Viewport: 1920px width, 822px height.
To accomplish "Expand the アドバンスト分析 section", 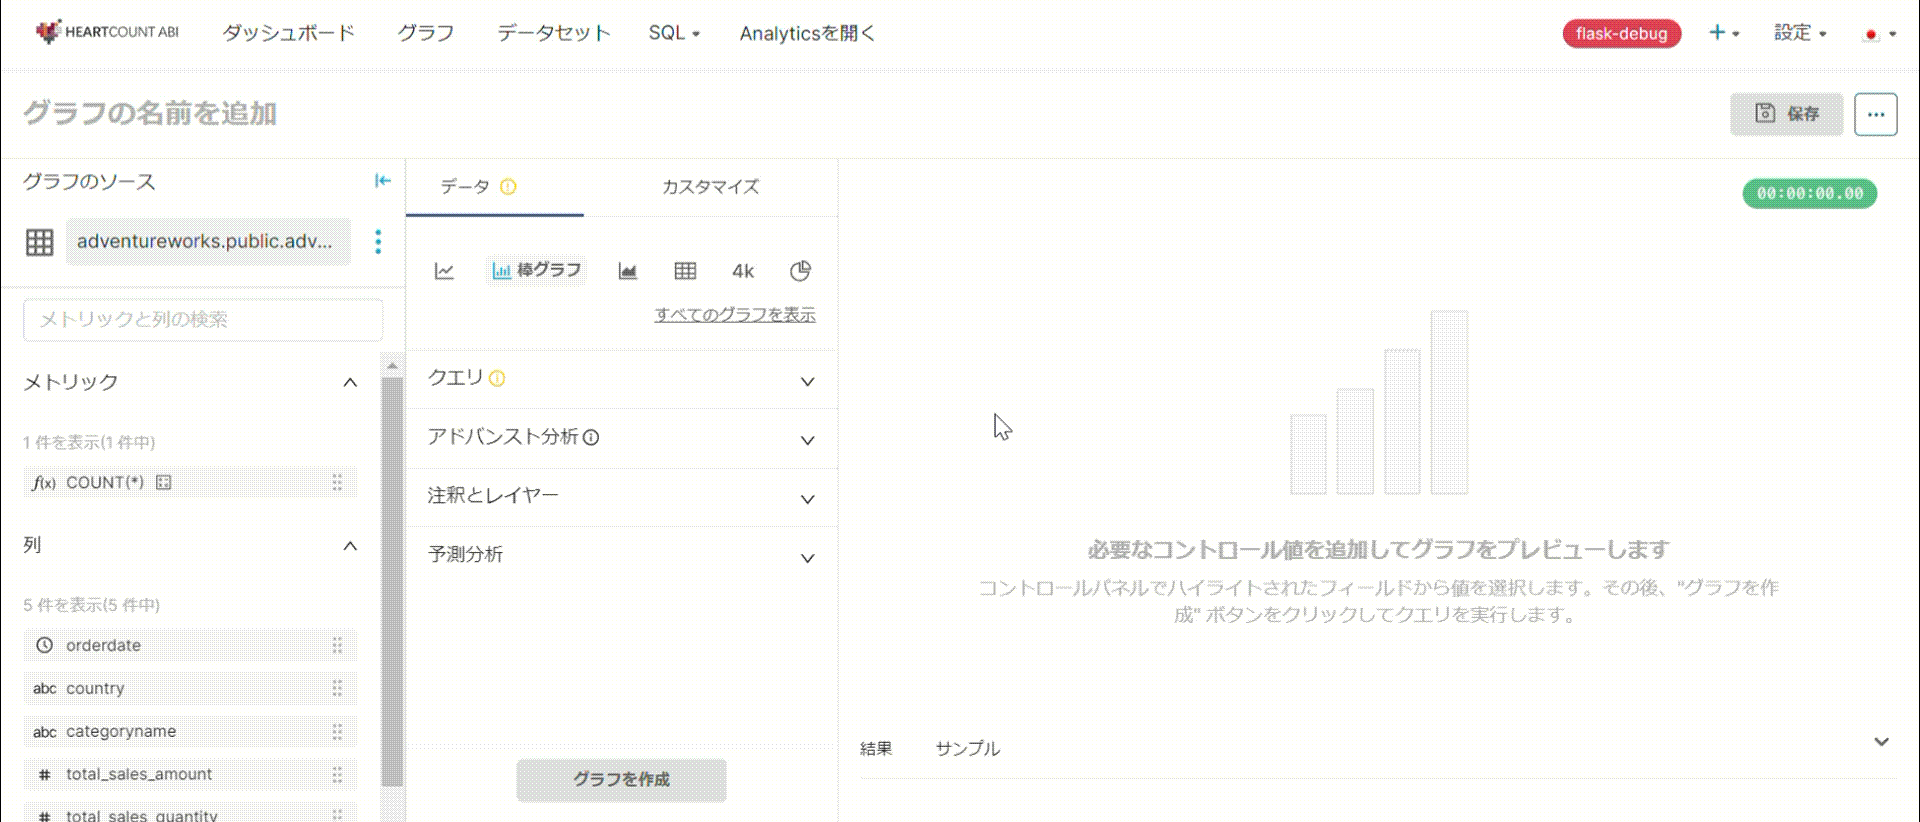I will [x=807, y=440].
